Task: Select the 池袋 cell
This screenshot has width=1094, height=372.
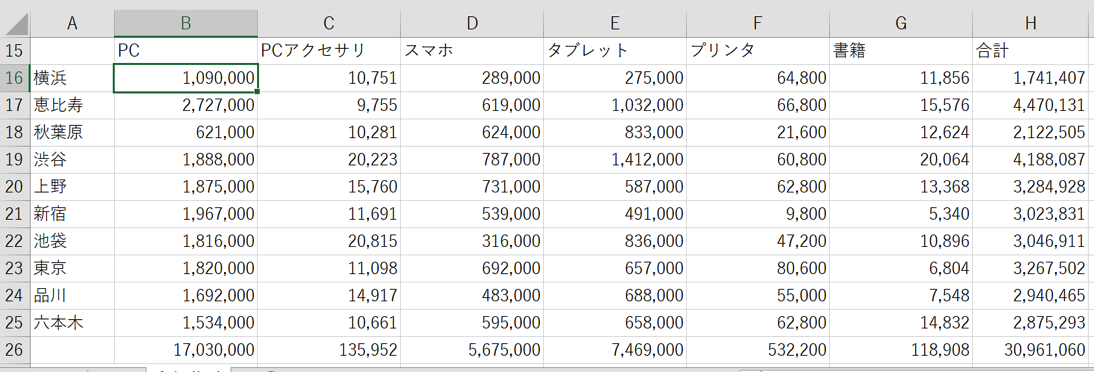Action: [72, 241]
